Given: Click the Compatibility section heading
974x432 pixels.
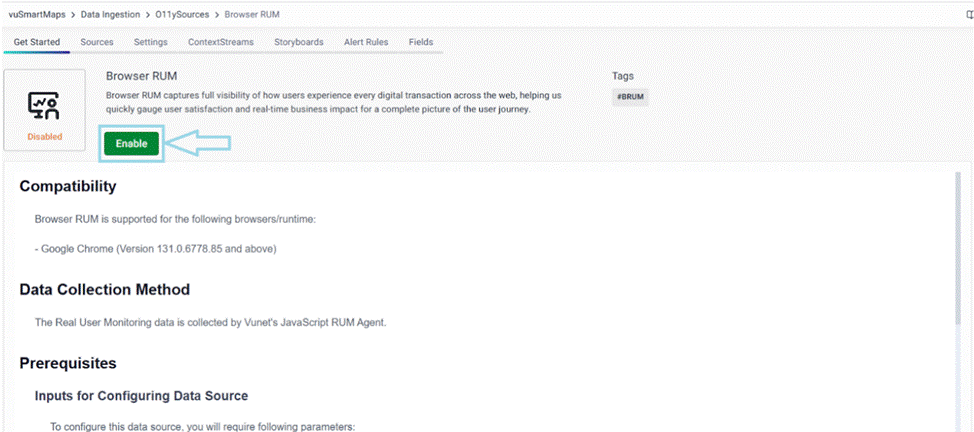Looking at the screenshot, I should coord(68,186).
